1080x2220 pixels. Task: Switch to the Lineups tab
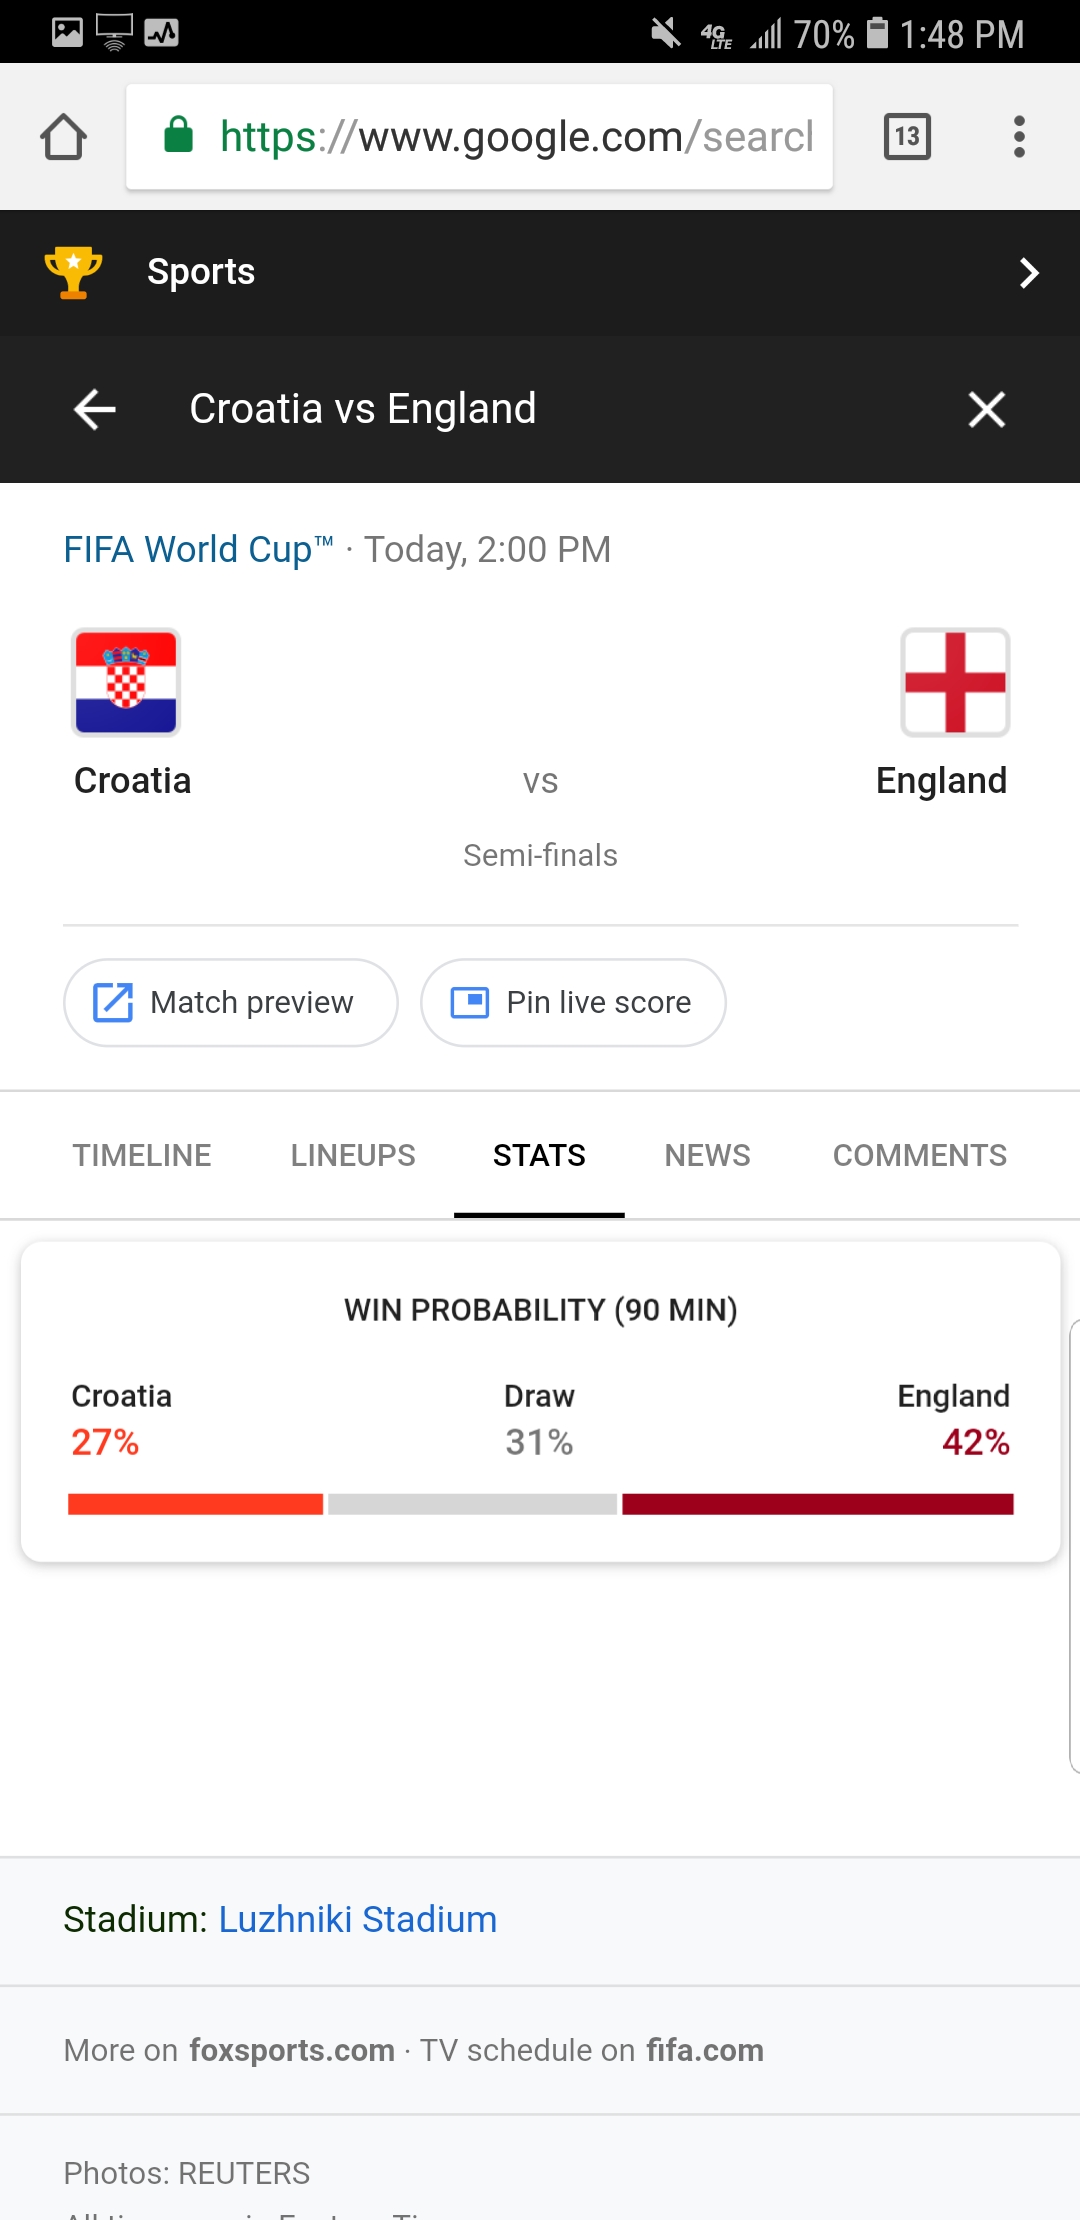pyautogui.click(x=353, y=1156)
